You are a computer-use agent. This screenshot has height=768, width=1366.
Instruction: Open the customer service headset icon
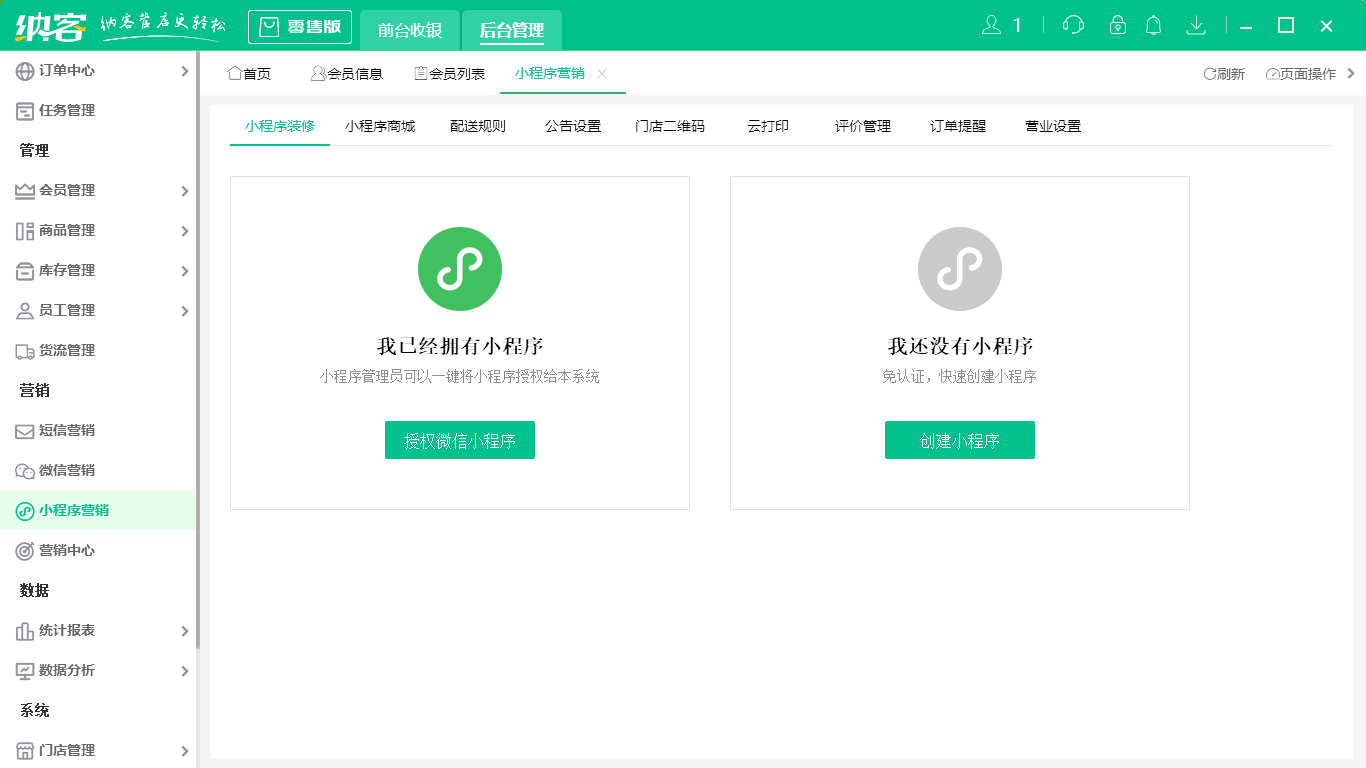(x=1072, y=25)
